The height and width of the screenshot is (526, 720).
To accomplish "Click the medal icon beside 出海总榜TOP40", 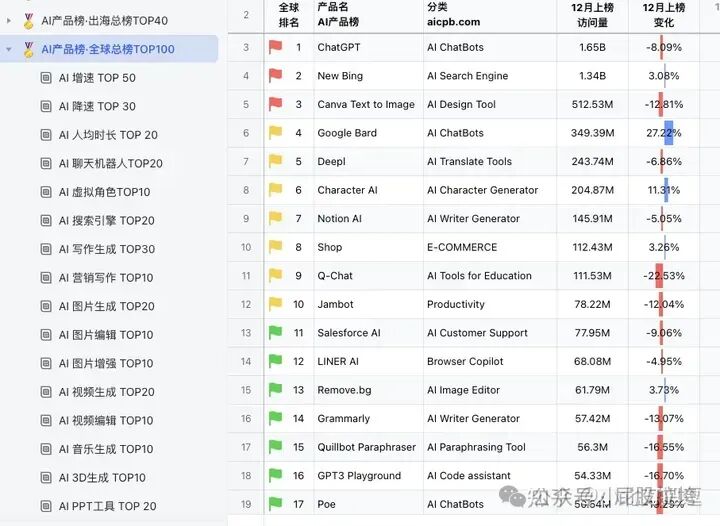I will pyautogui.click(x=28, y=21).
